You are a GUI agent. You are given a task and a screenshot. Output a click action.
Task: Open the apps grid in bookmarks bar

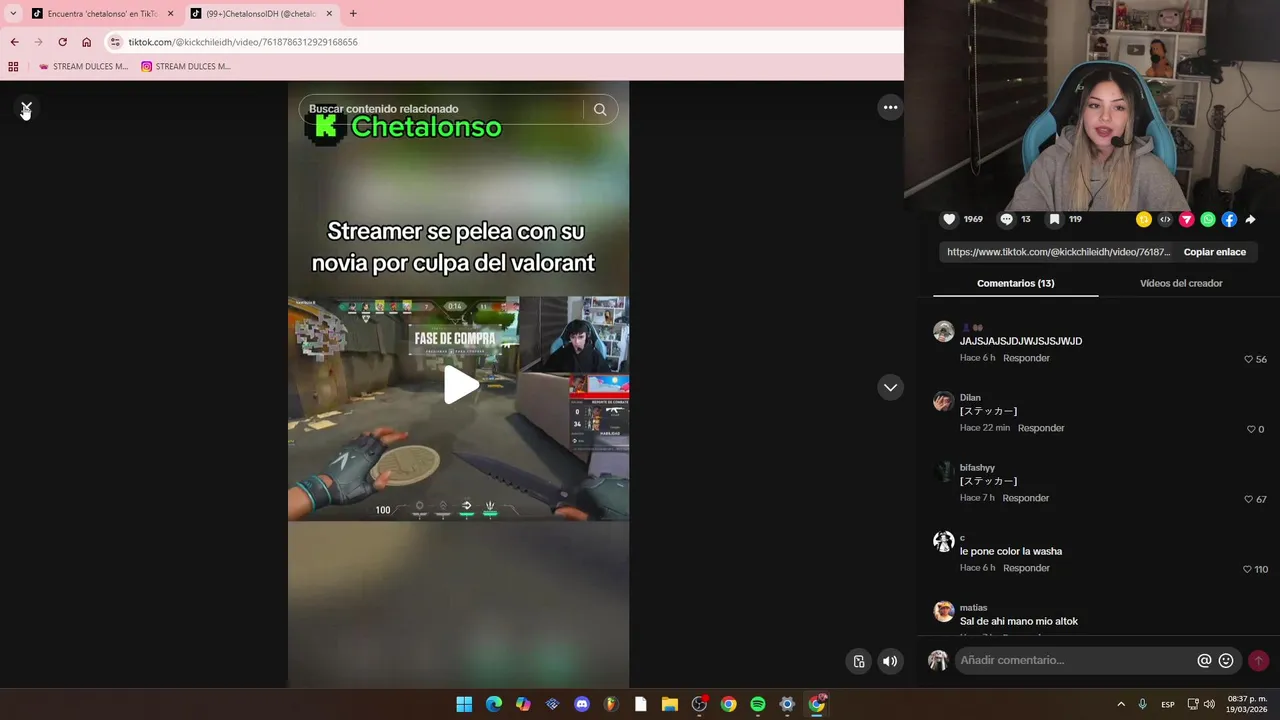coord(13,67)
